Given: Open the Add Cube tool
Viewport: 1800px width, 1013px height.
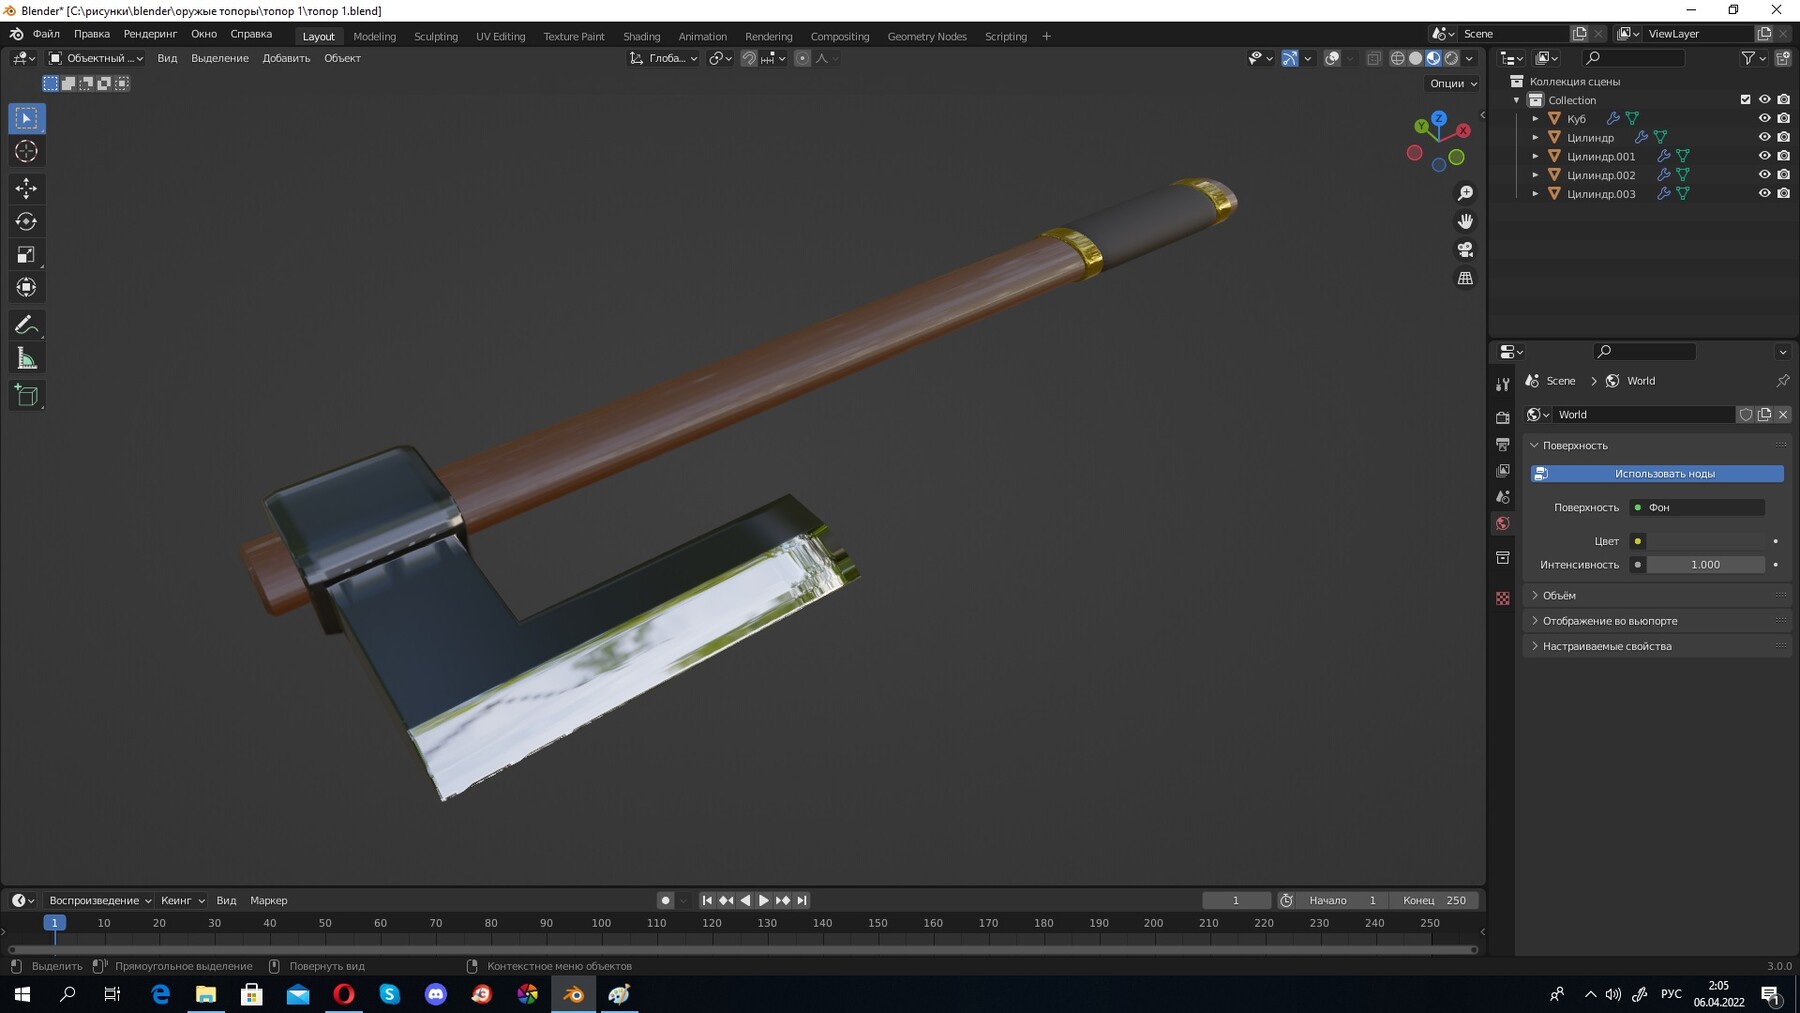Looking at the screenshot, I should [26, 394].
